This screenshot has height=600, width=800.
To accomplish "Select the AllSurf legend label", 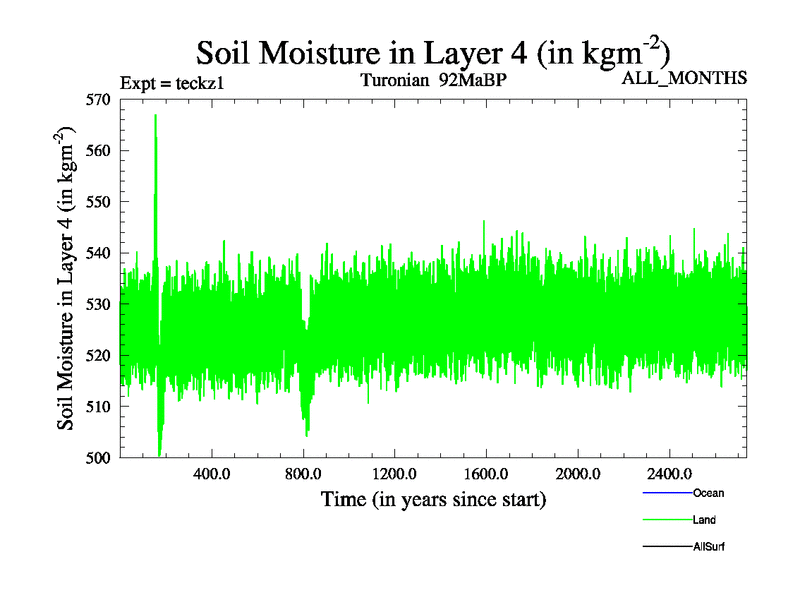I will point(709,547).
